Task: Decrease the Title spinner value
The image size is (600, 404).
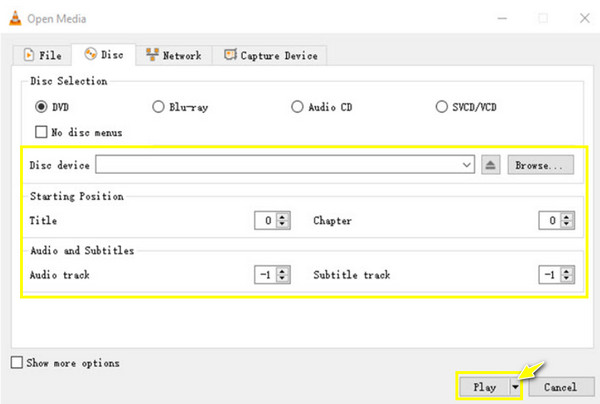Action: [282, 225]
